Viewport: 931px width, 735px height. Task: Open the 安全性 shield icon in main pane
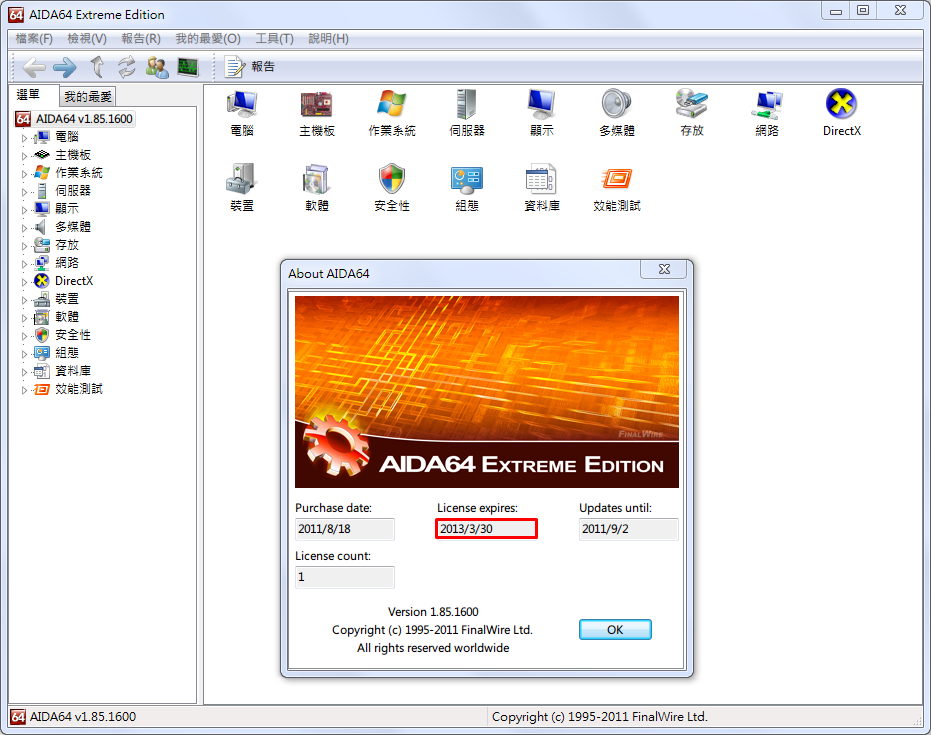pos(392,188)
